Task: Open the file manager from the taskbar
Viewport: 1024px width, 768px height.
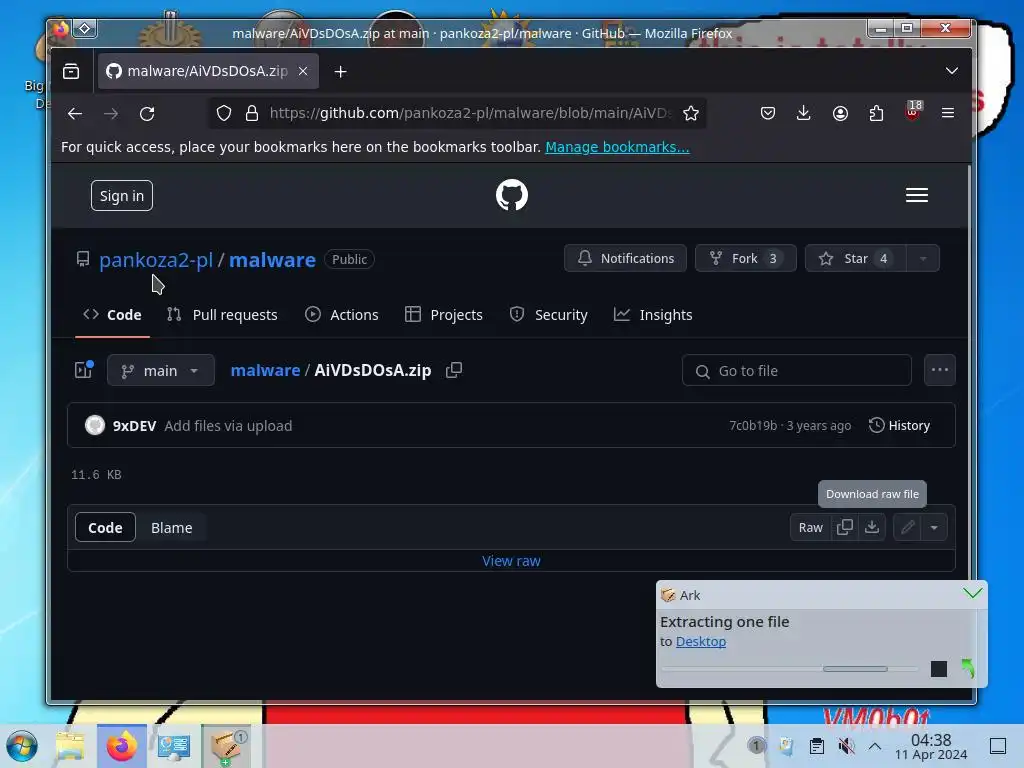Action: (x=69, y=746)
